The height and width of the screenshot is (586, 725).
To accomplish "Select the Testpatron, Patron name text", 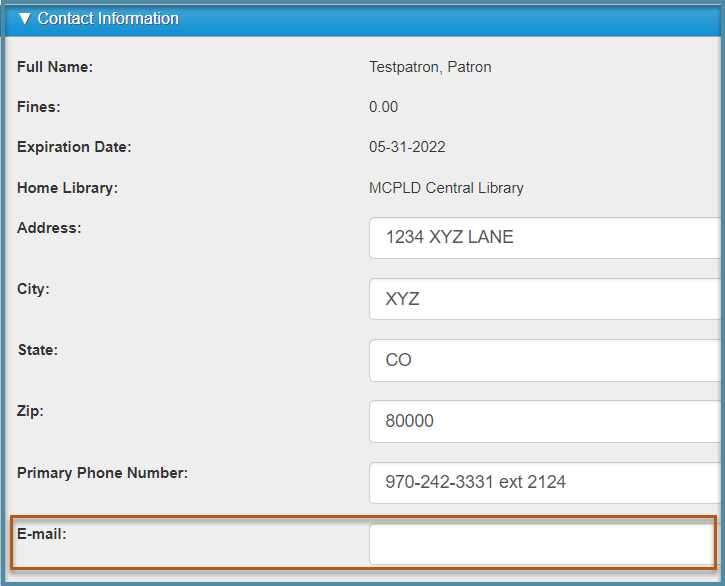I will pyautogui.click(x=430, y=67).
